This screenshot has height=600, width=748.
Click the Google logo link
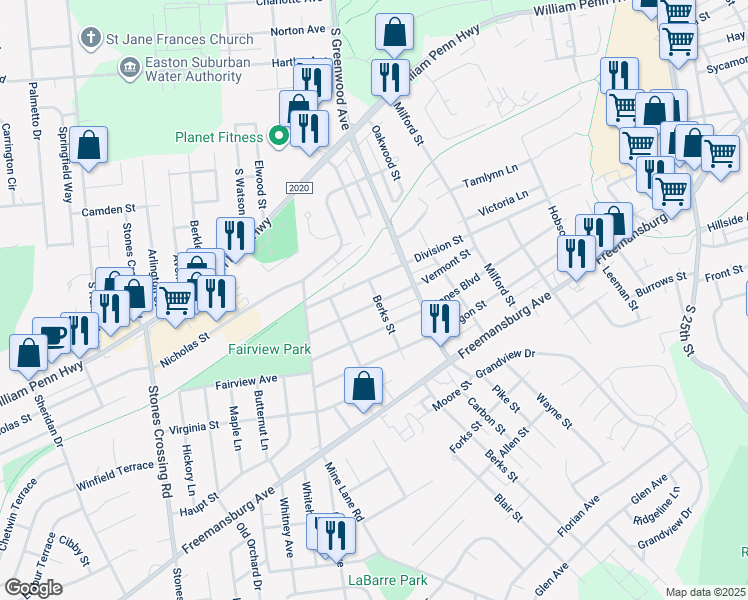pos(33,589)
